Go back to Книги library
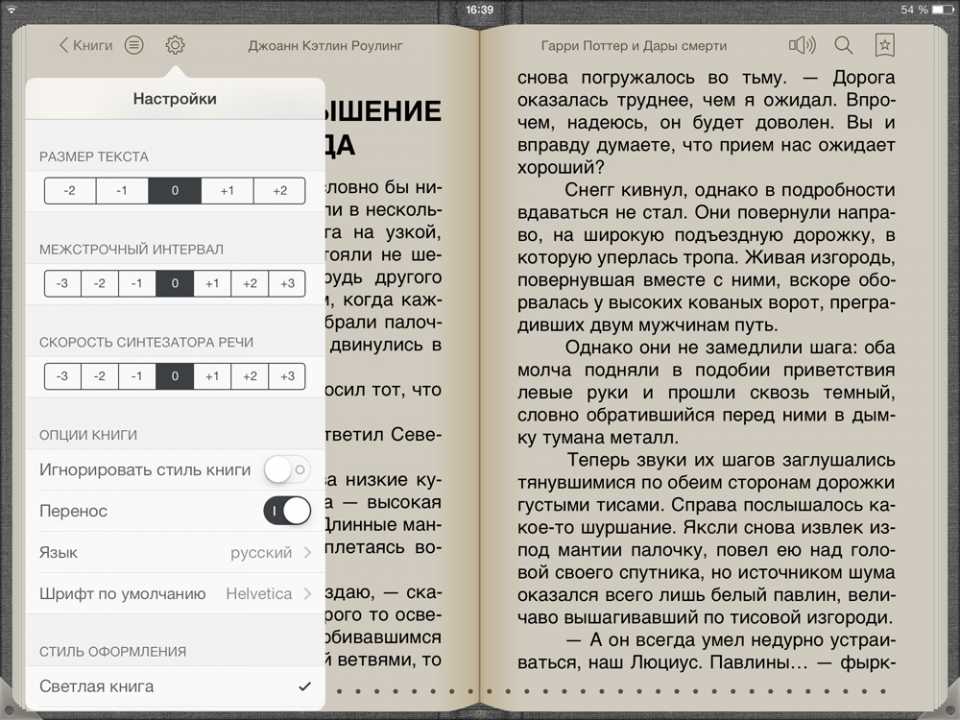The image size is (960, 720). (86, 45)
